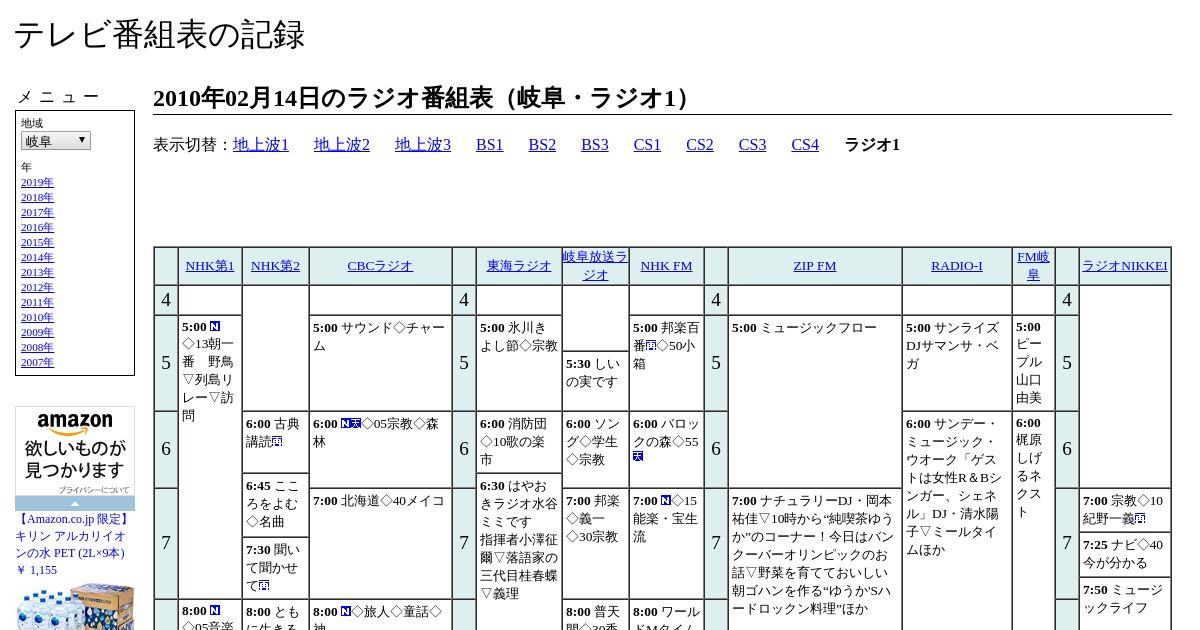Click the 5:00 サンライズDJサマンサ・ベガ cell
1200x630 pixels.
957,363
